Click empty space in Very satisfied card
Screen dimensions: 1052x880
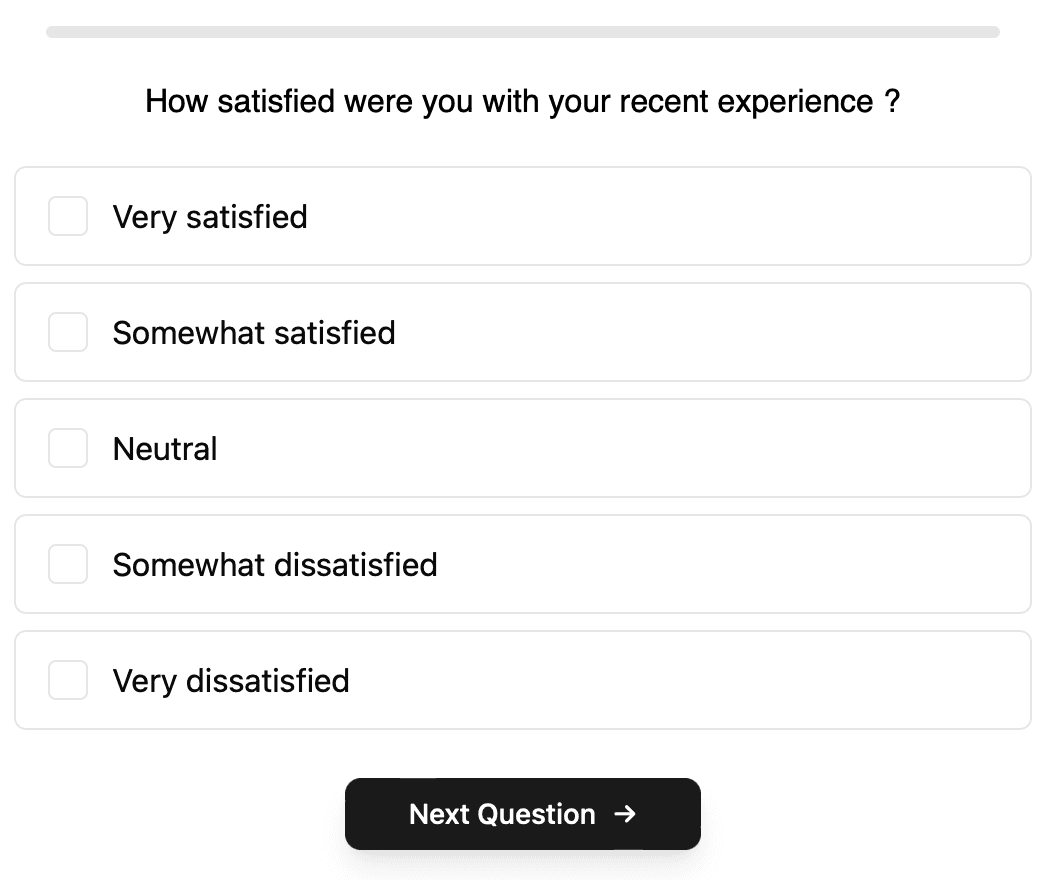click(x=671, y=216)
